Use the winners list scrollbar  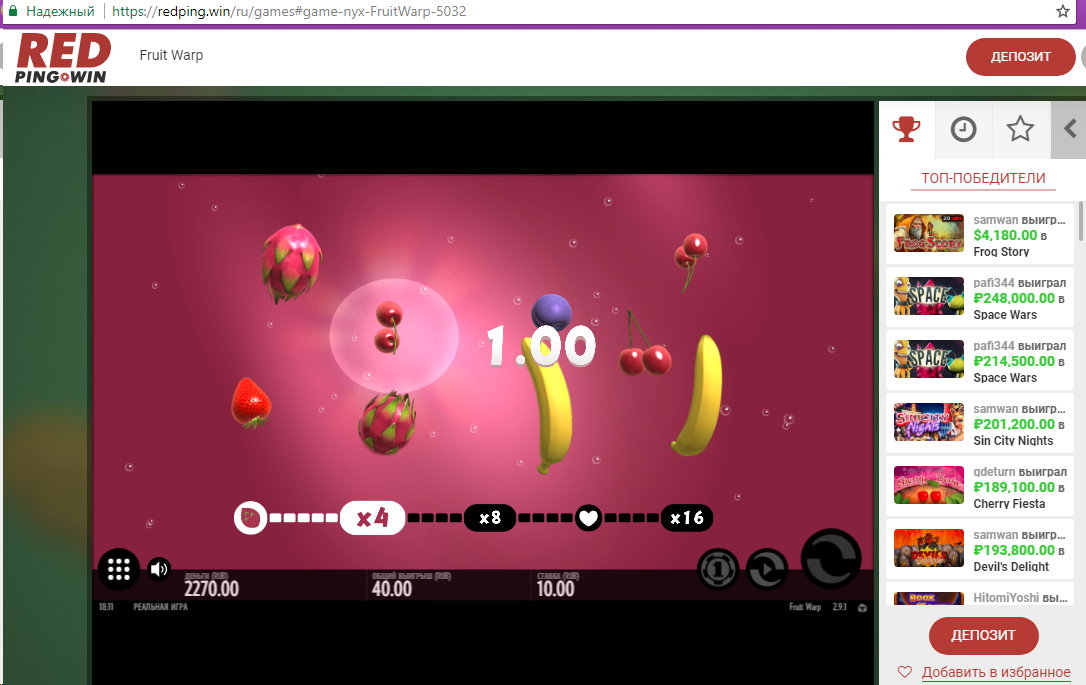[x=1080, y=222]
